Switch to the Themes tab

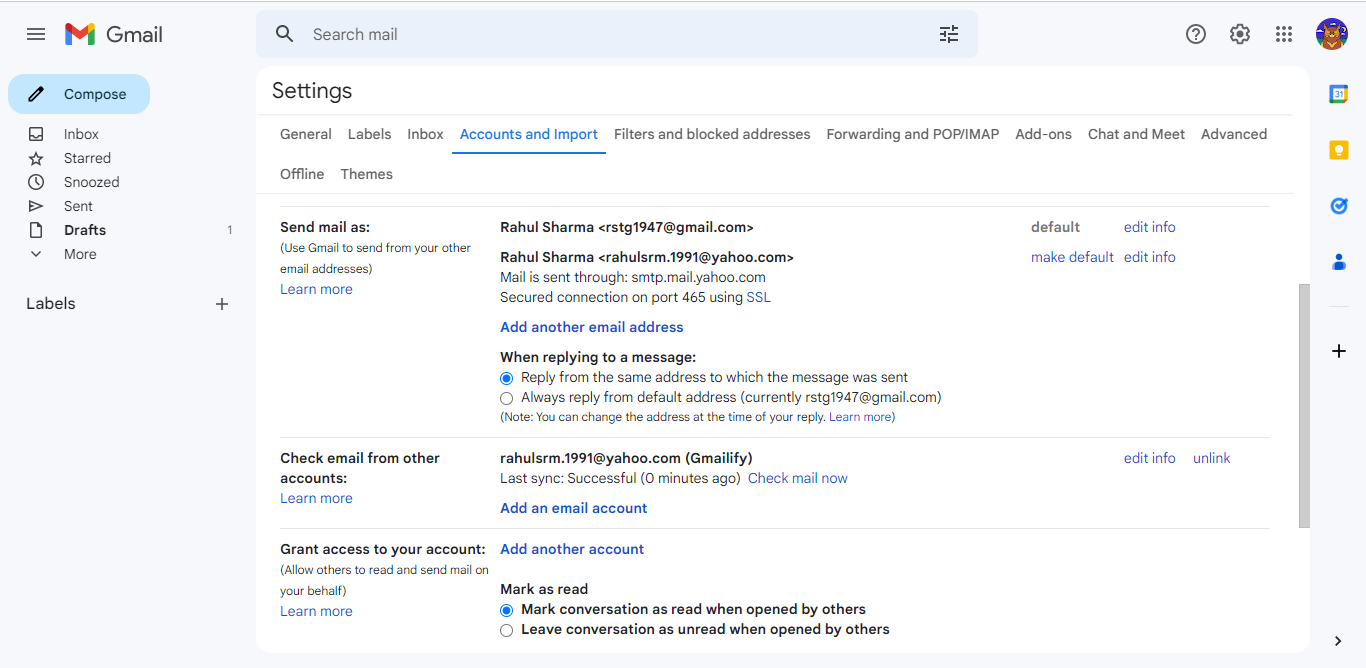point(367,174)
